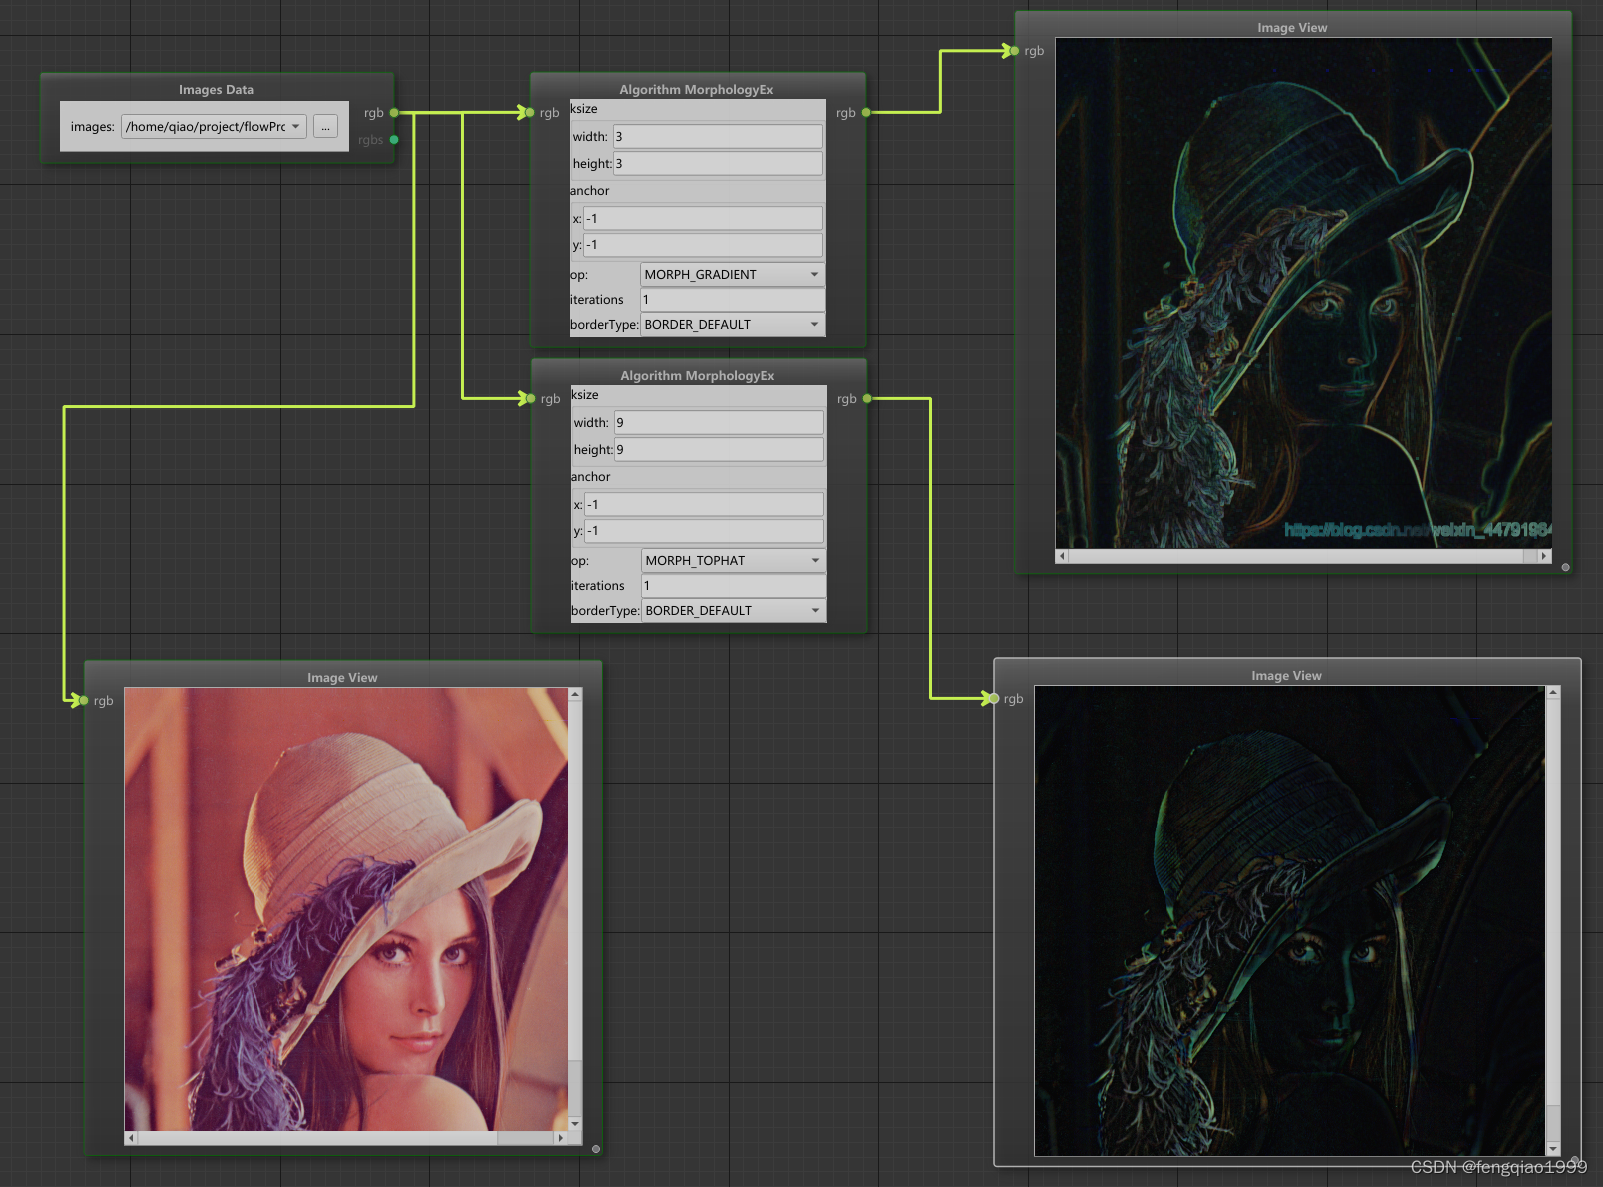The height and width of the screenshot is (1187, 1603).
Task: Select title of original Lena Image View node
Action: [x=342, y=678]
